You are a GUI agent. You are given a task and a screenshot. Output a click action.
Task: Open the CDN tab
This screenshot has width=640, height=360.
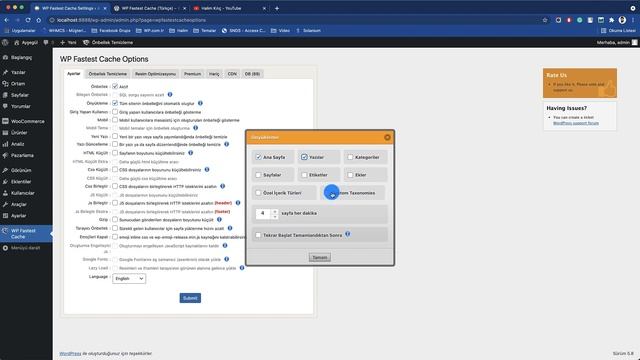(x=232, y=74)
